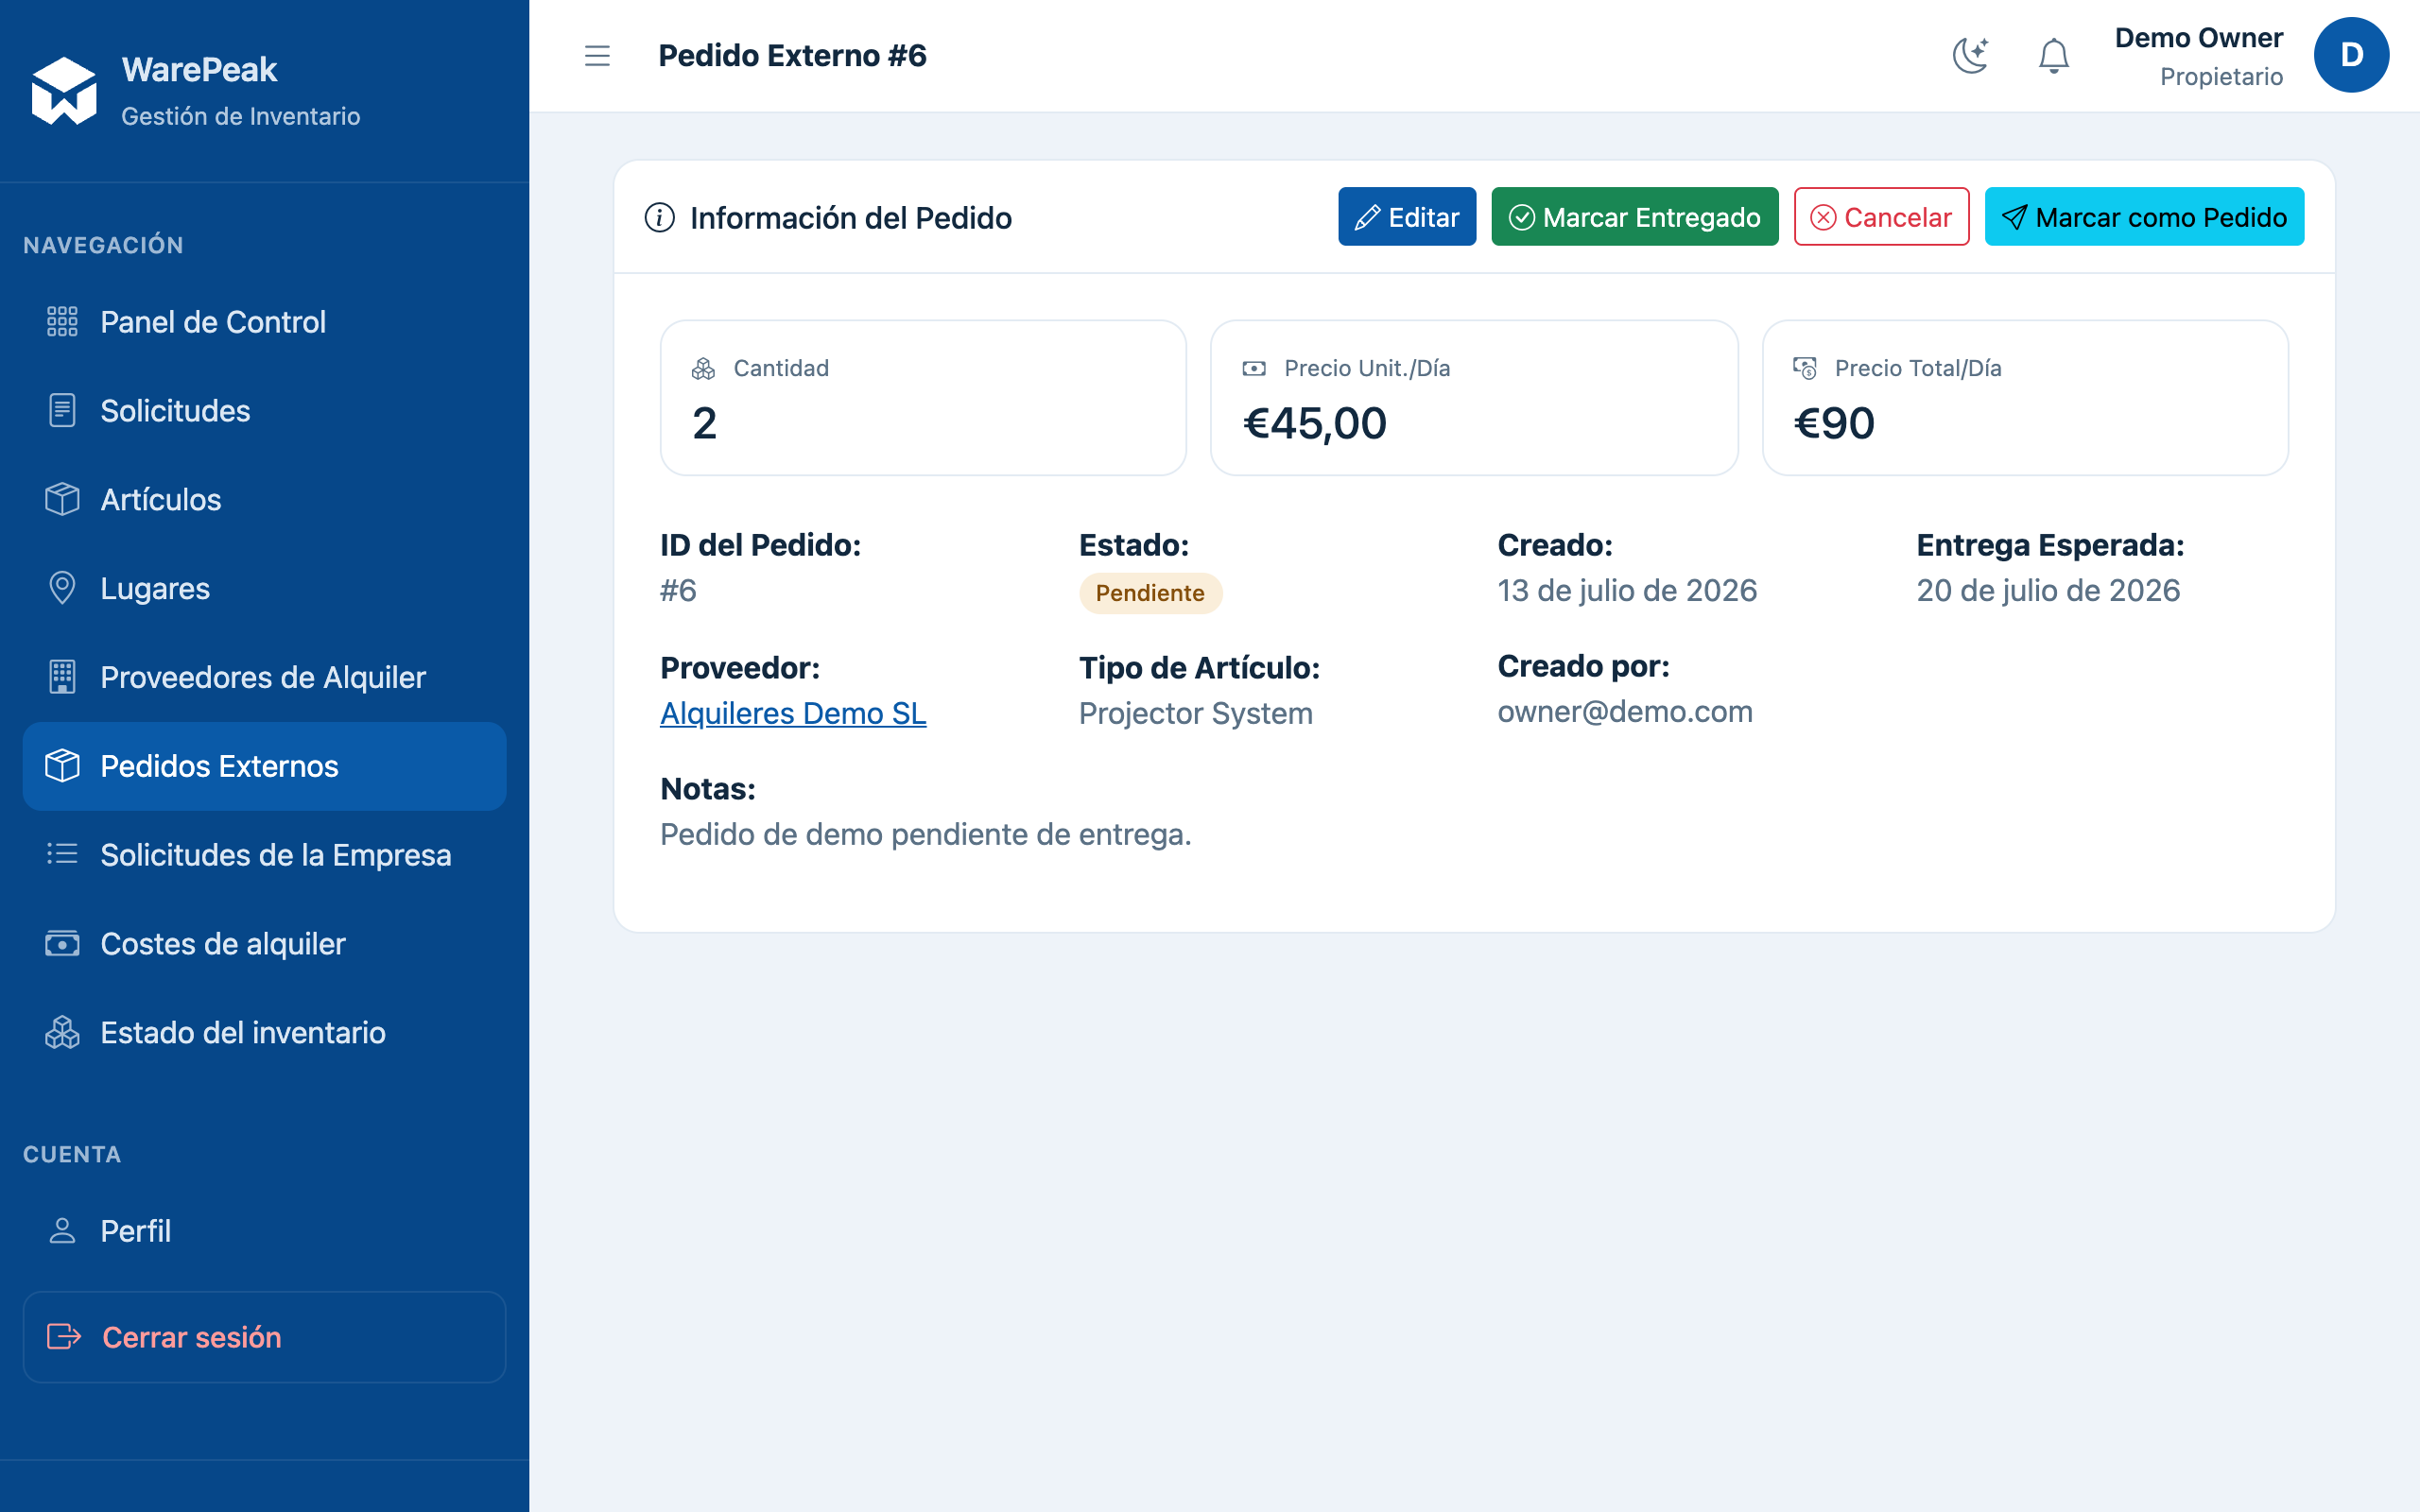Screen dimensions: 2420x1512
Task: Navigate to Lugares
Action: point(264,588)
